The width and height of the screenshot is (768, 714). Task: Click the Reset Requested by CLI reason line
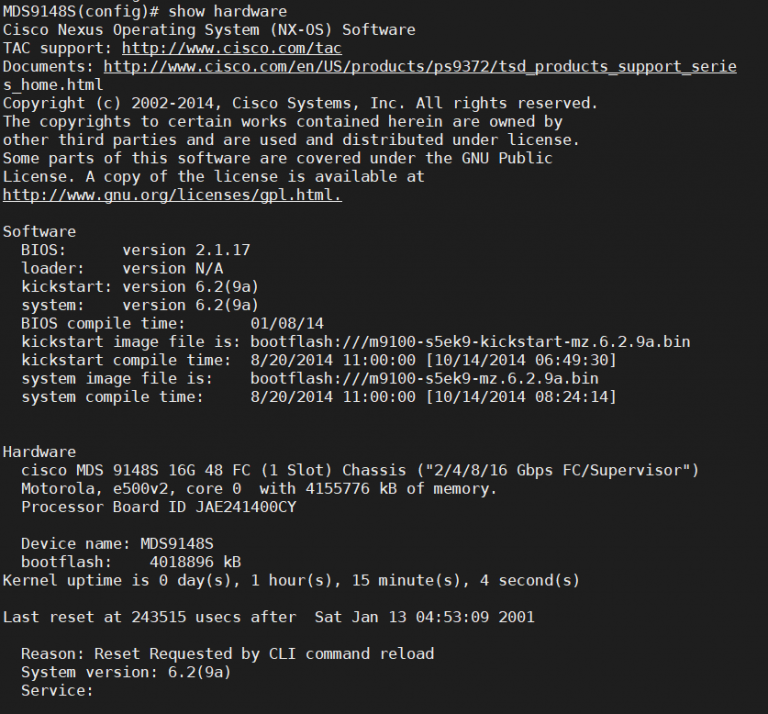click(x=228, y=654)
